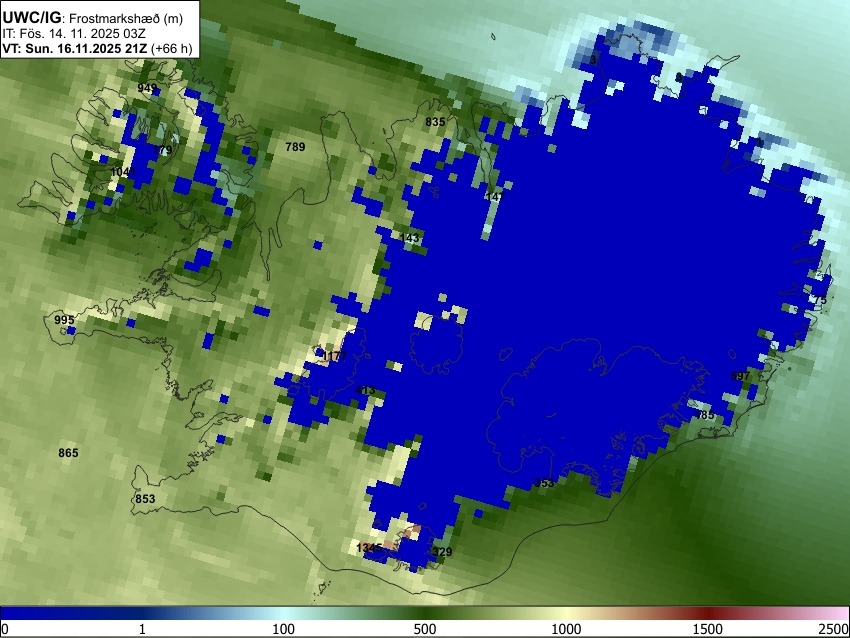
Task: Click the map value 329
Action: point(442,552)
